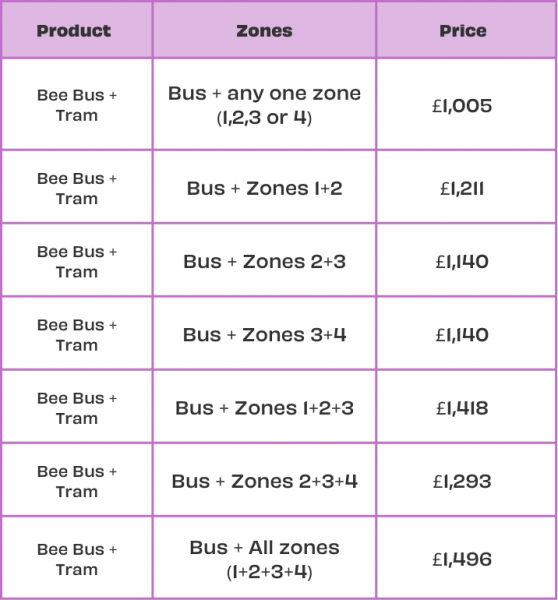Select Product cell beside the £1,005 price
The image size is (558, 600).
(x=77, y=105)
